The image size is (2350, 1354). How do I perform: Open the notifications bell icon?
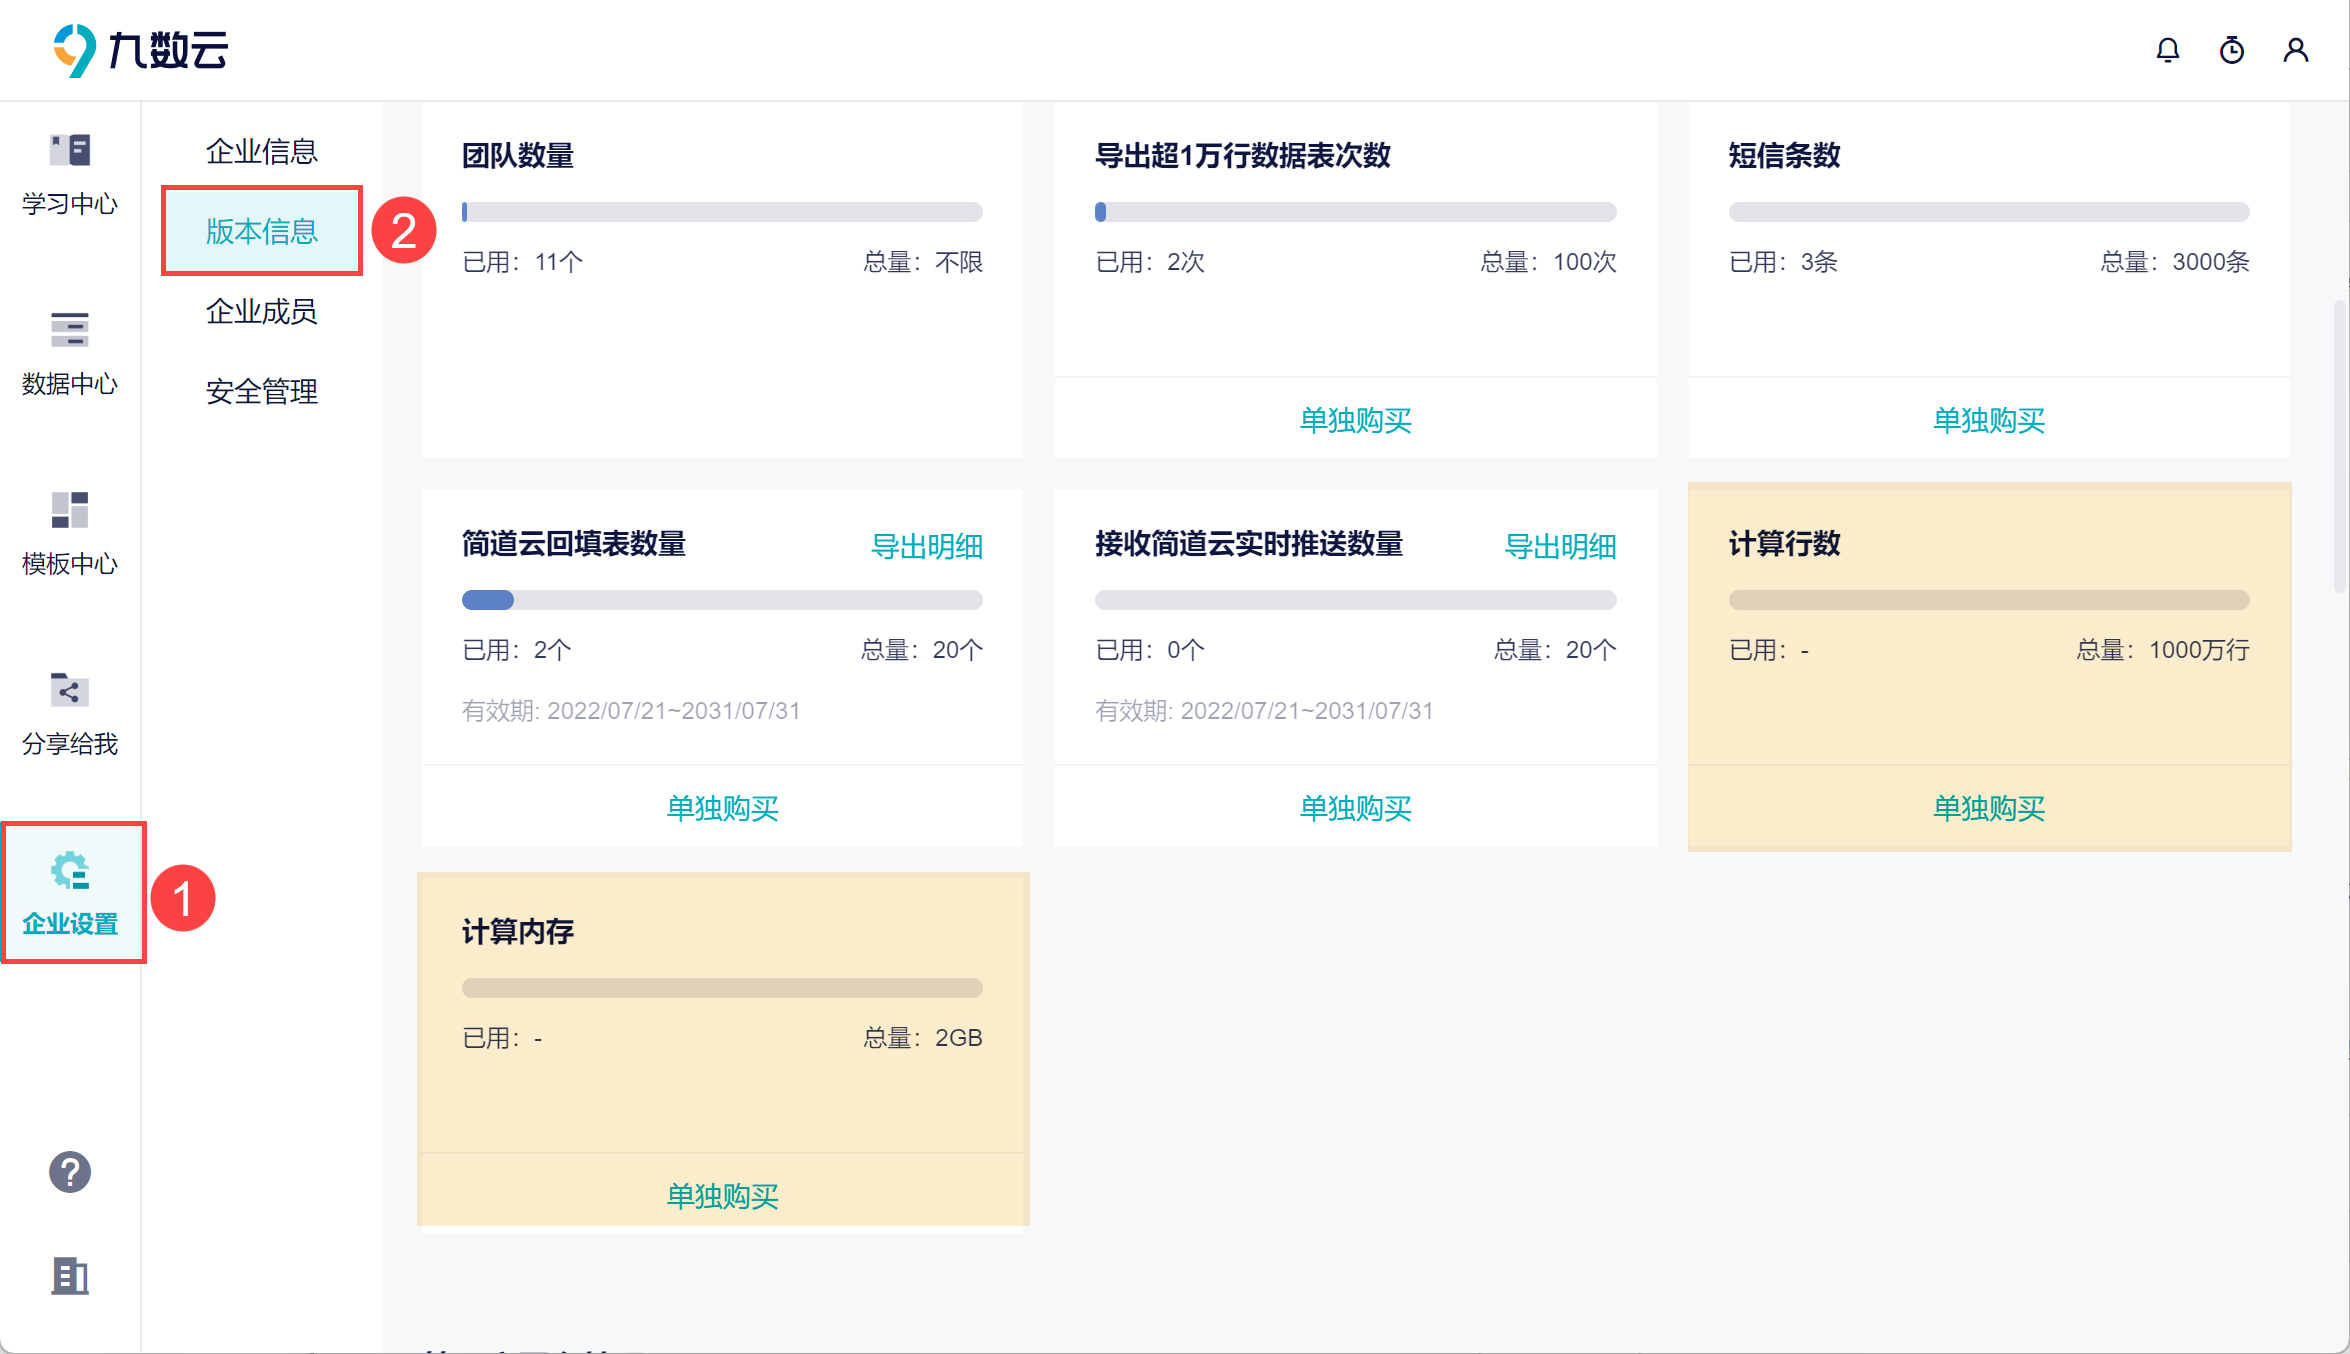pyautogui.click(x=2167, y=50)
